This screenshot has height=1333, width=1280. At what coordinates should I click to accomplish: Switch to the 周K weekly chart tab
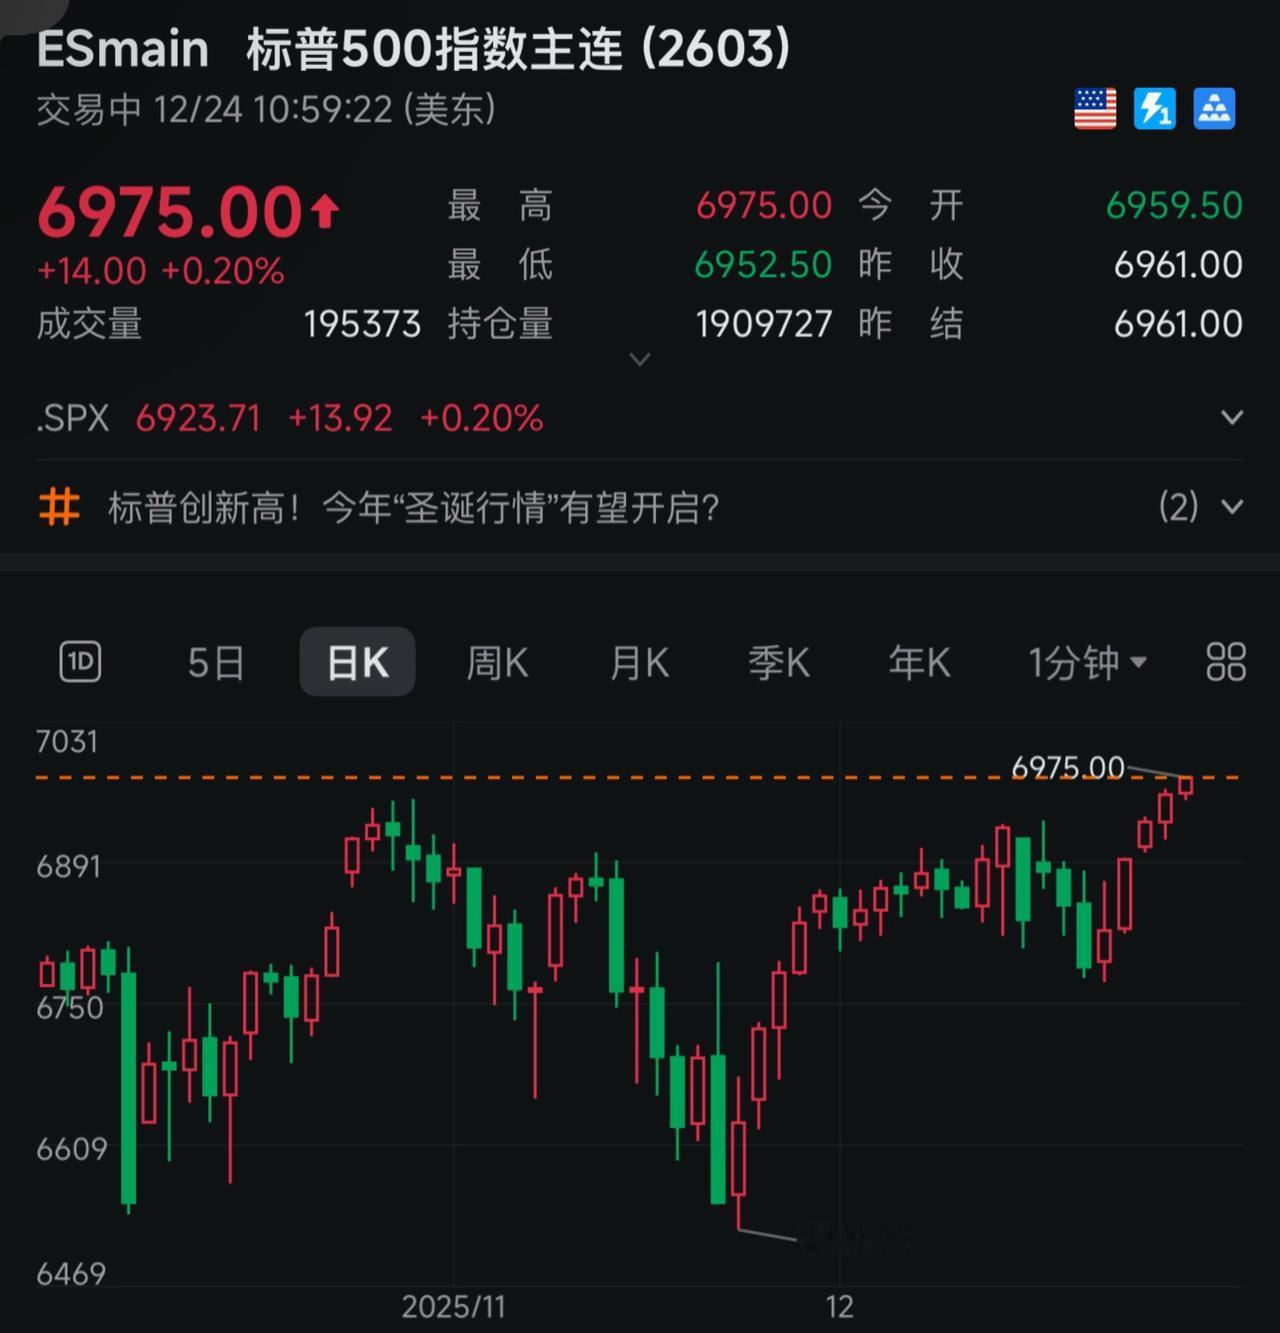pos(497,662)
